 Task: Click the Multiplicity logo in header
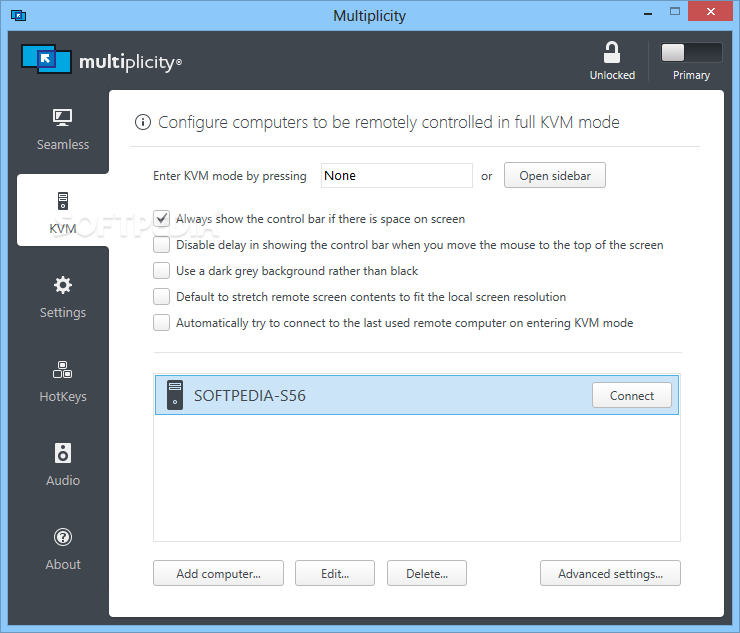click(101, 60)
